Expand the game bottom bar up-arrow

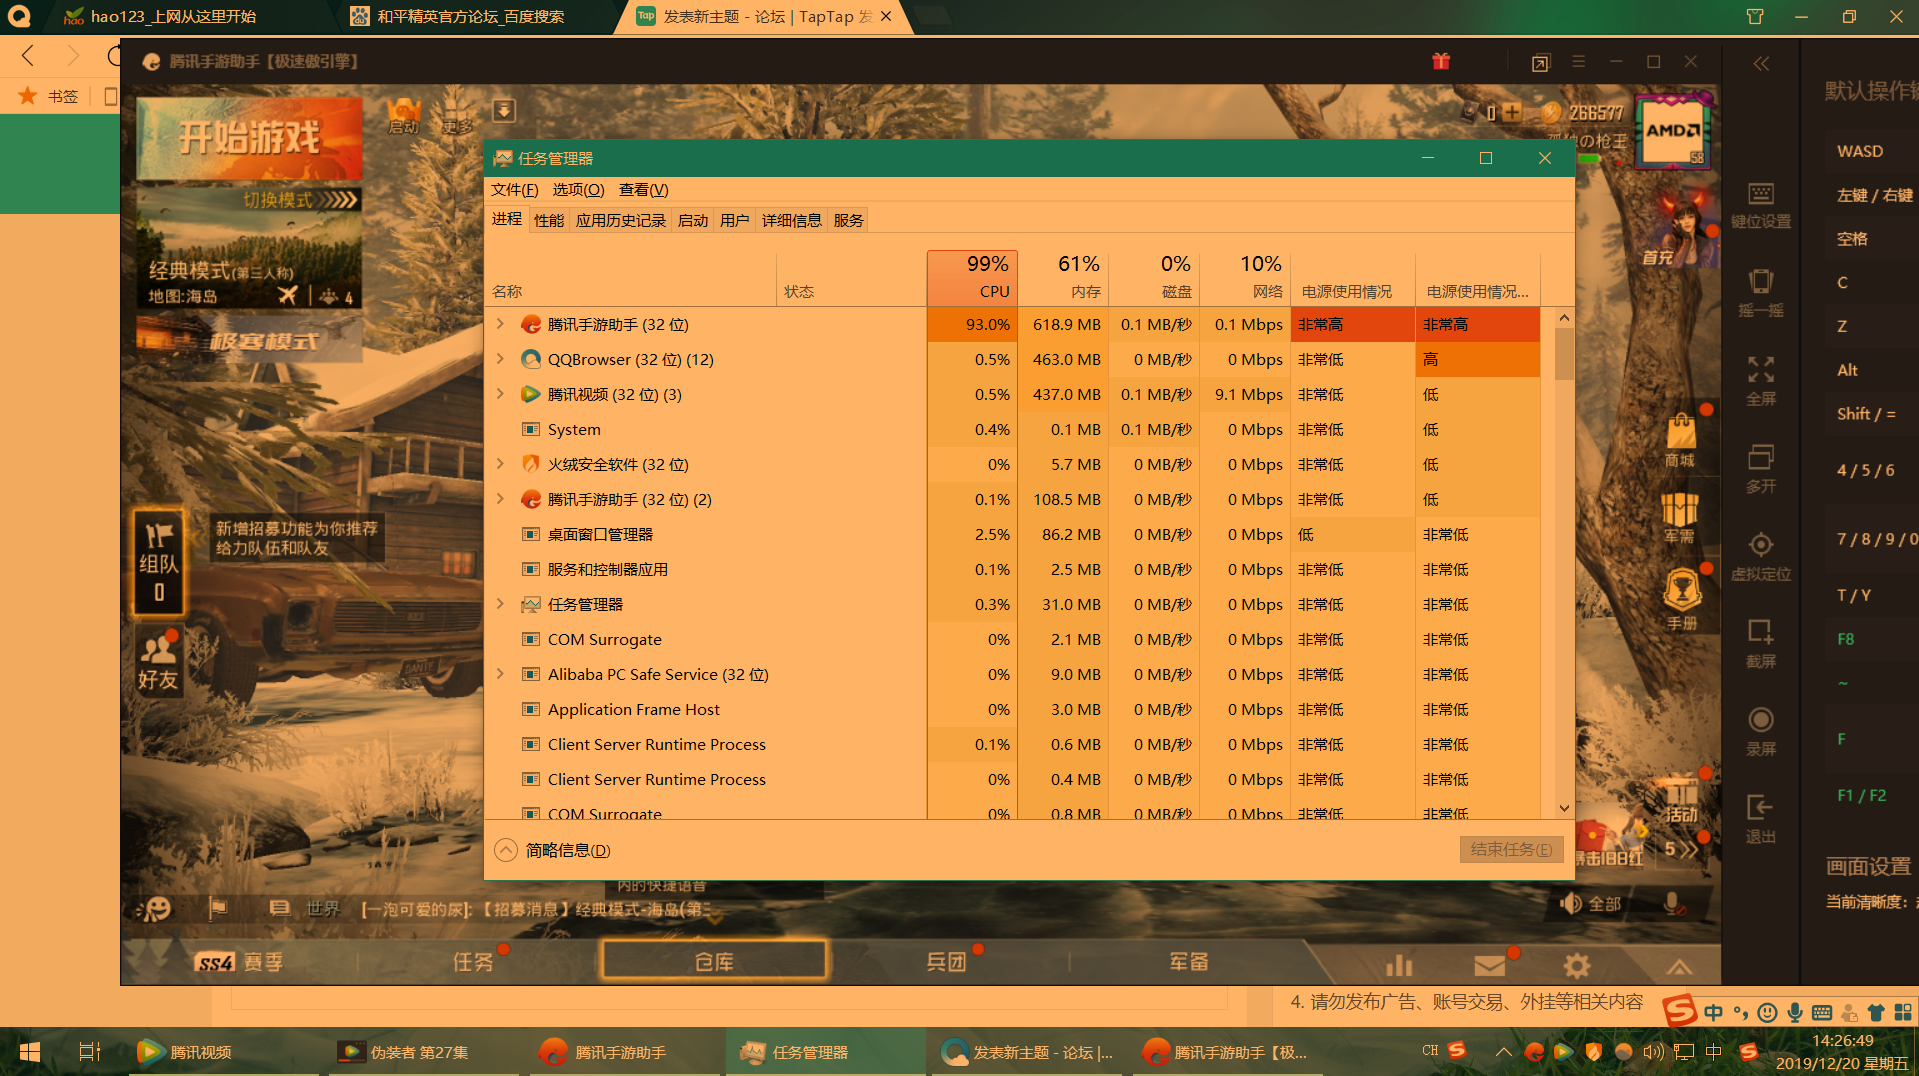click(x=1679, y=966)
